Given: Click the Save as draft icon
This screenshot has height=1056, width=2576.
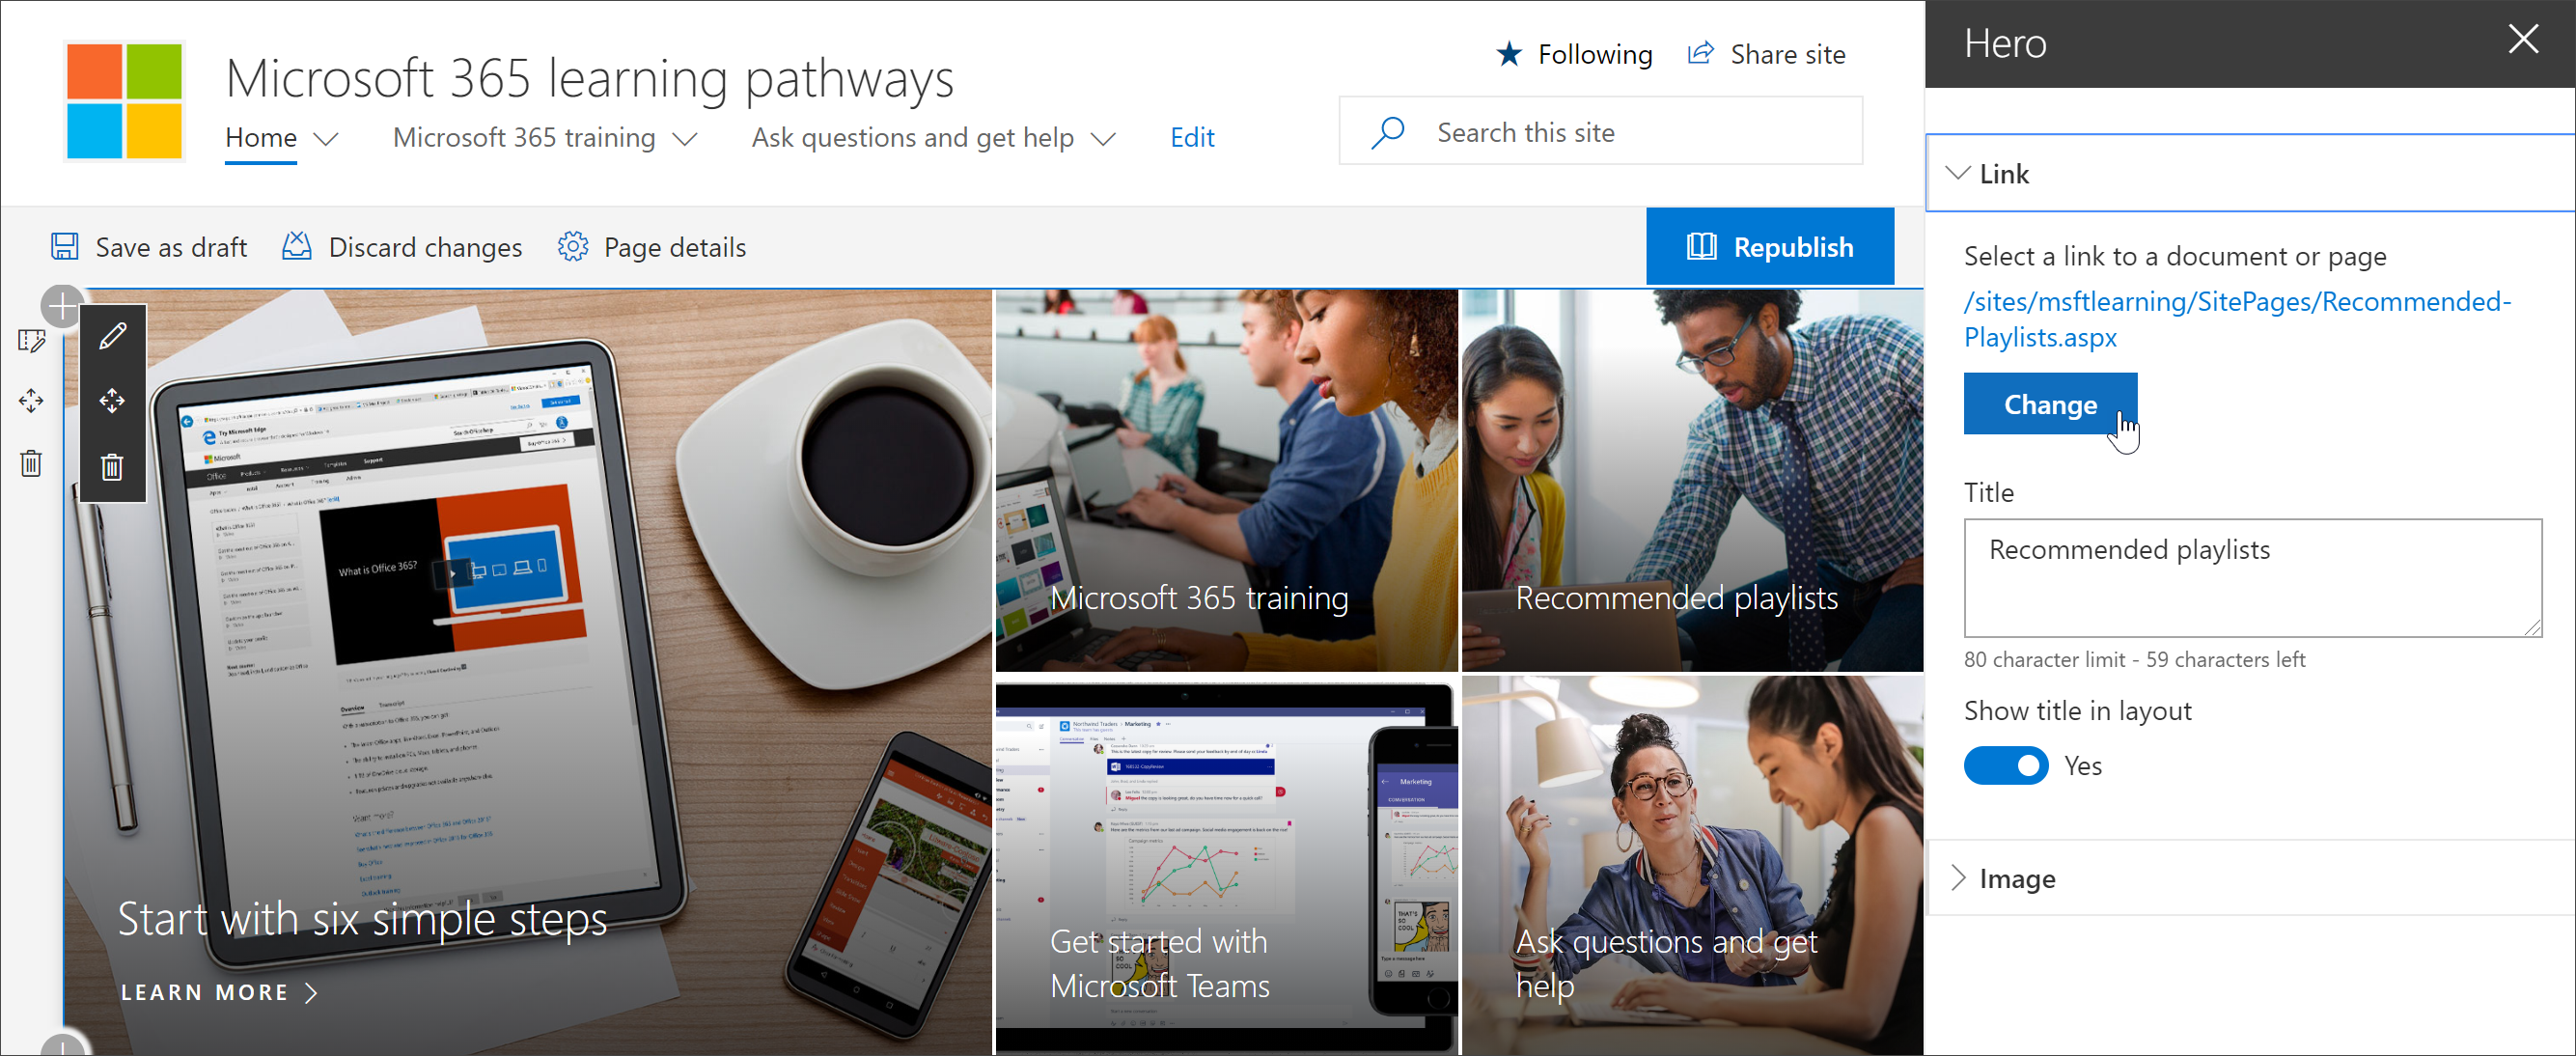Looking at the screenshot, I should (65, 247).
